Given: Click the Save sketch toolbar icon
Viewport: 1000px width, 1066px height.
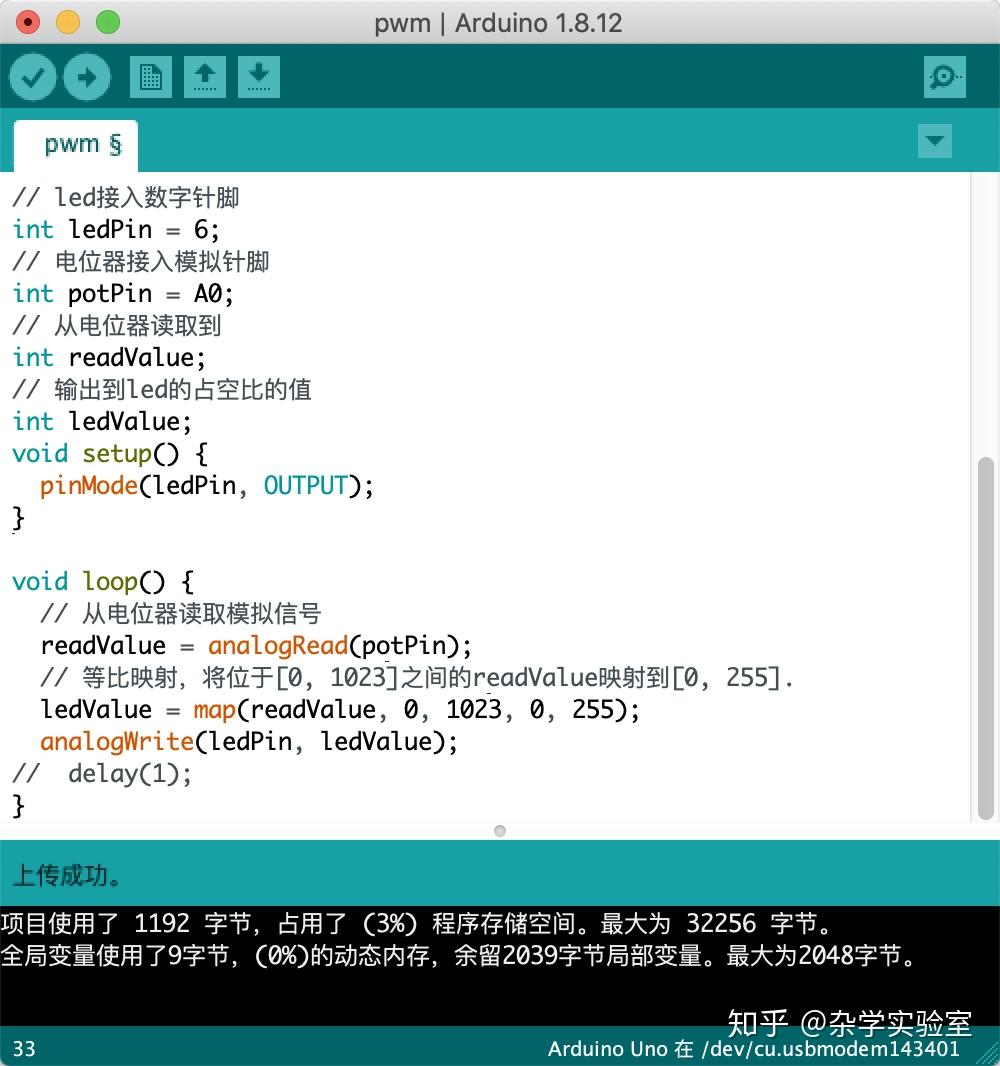Looking at the screenshot, I should click(x=259, y=76).
